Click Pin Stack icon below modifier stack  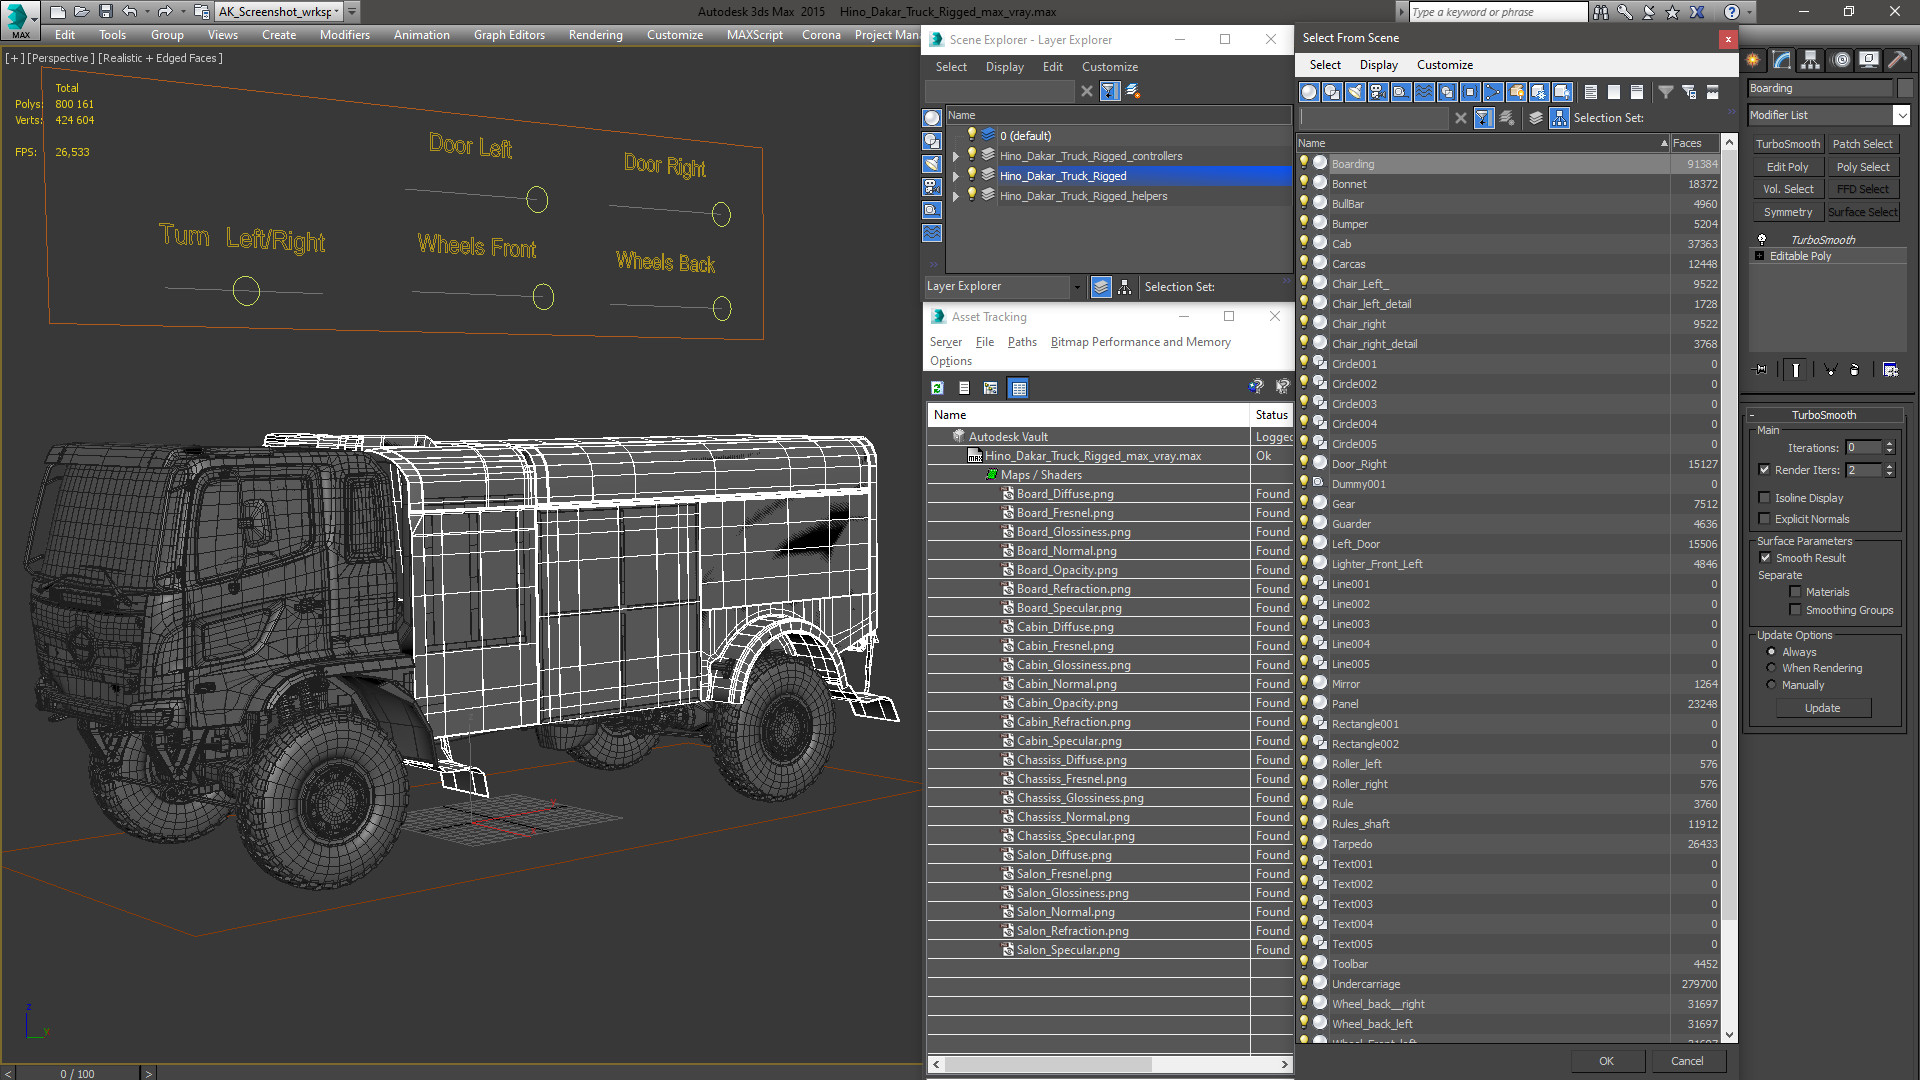pyautogui.click(x=1761, y=370)
